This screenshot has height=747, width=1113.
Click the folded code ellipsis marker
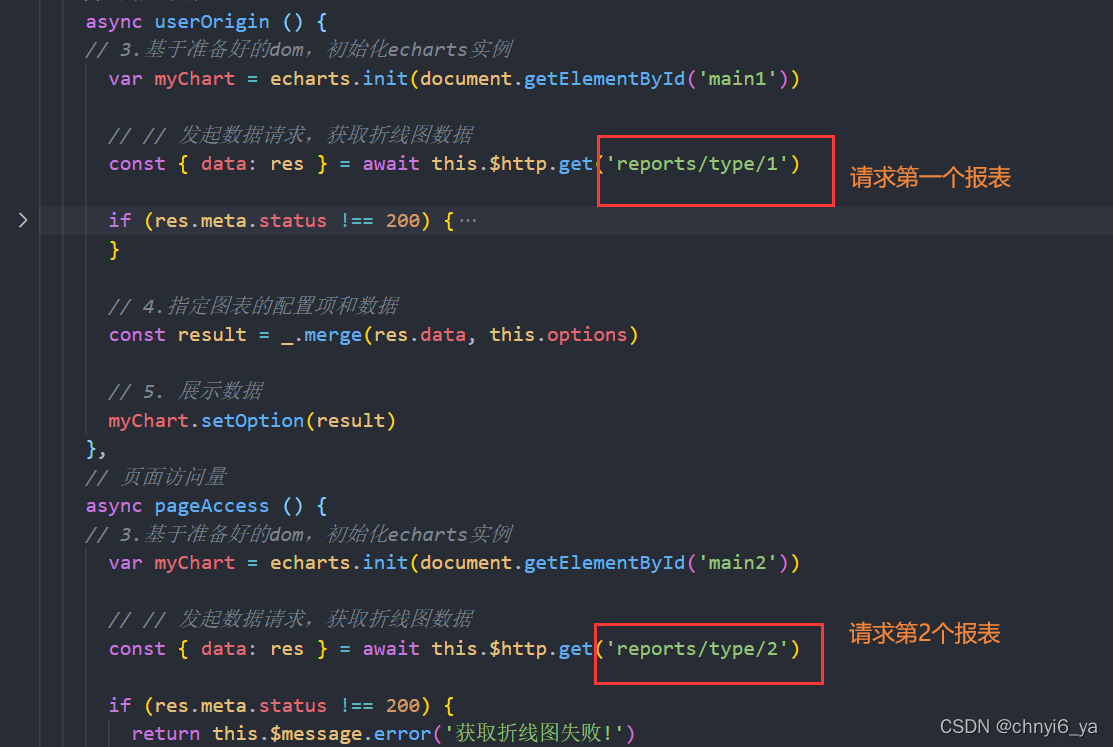(468, 221)
